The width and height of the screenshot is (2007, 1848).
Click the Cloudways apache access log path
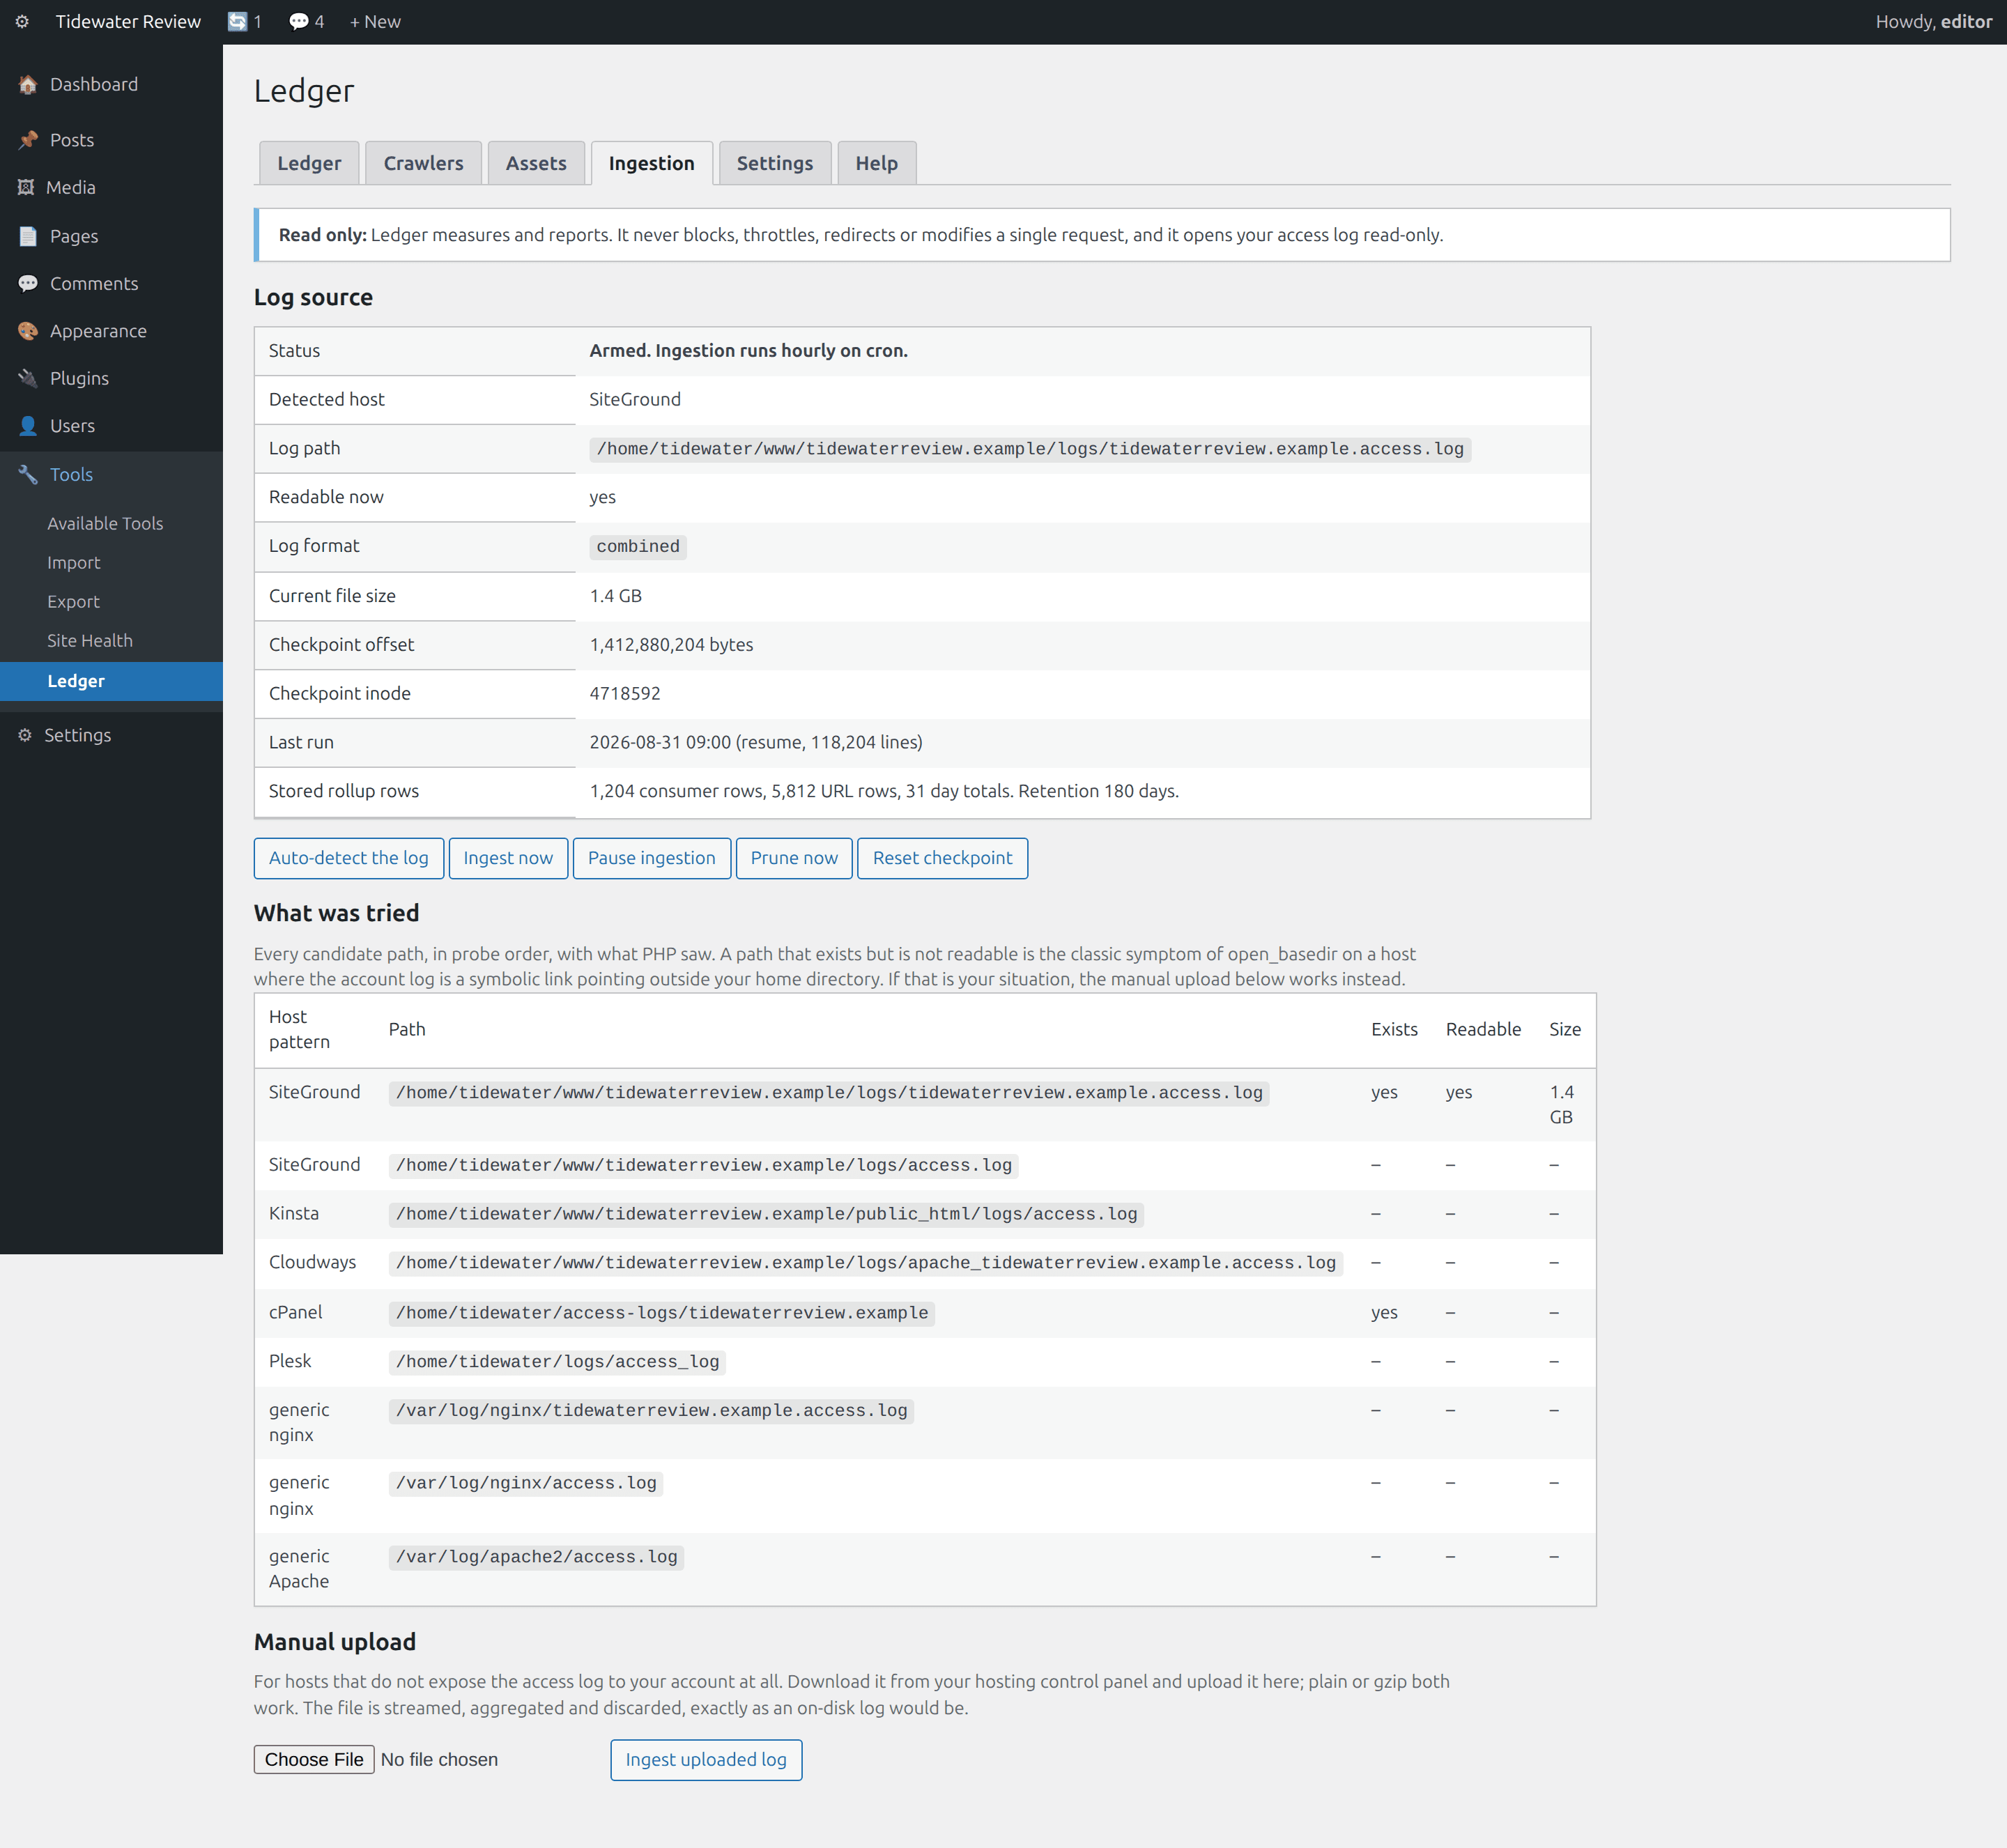click(866, 1263)
